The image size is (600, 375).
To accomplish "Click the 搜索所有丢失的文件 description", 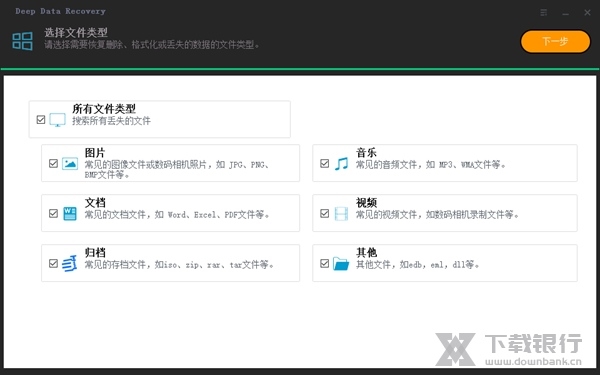I will point(111,121).
